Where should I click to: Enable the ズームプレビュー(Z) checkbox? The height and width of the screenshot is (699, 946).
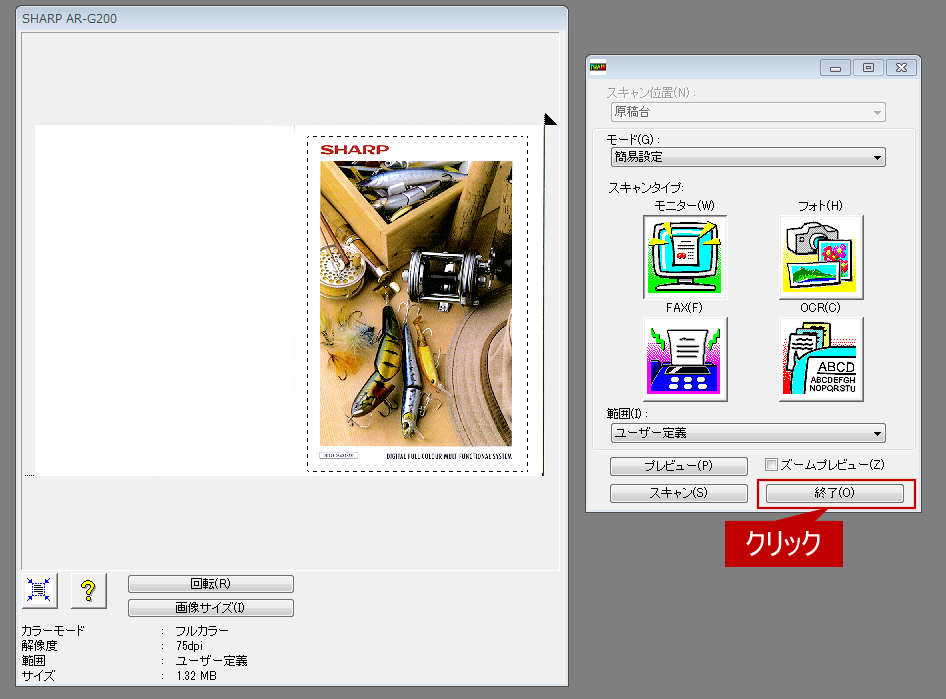771,464
